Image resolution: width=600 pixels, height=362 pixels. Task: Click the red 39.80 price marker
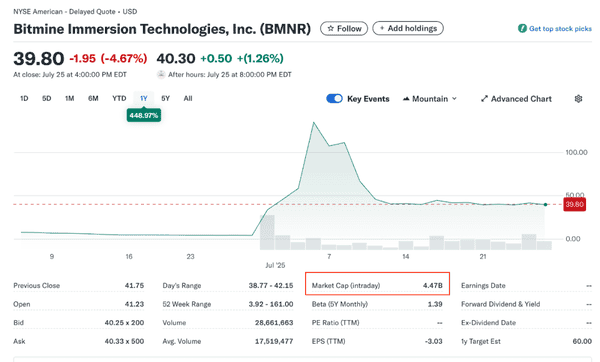(574, 204)
